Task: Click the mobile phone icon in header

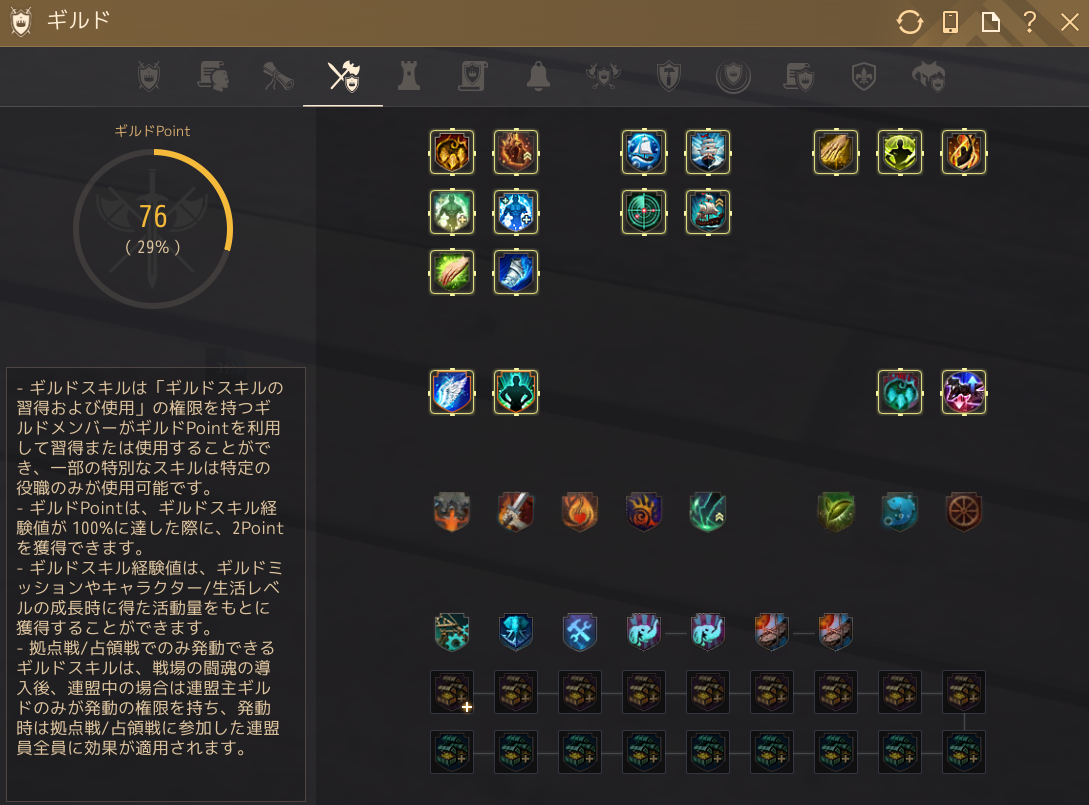Action: (x=950, y=22)
